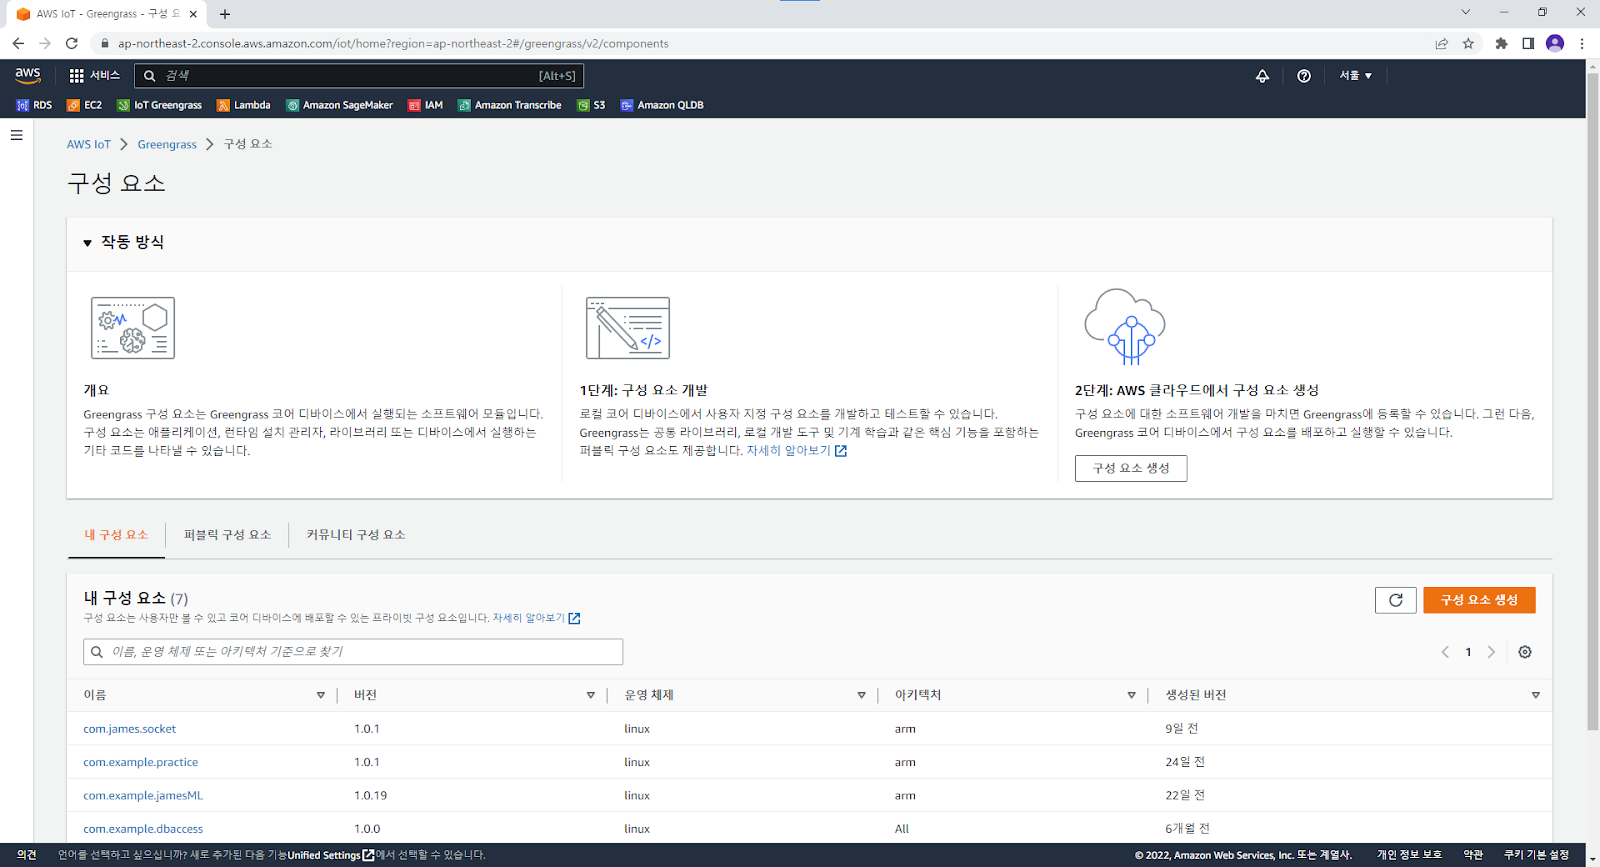Open 자세히 알아보기 link under 내 구성 요소
Screen dimensions: 1600x867
pyautogui.click(x=536, y=618)
